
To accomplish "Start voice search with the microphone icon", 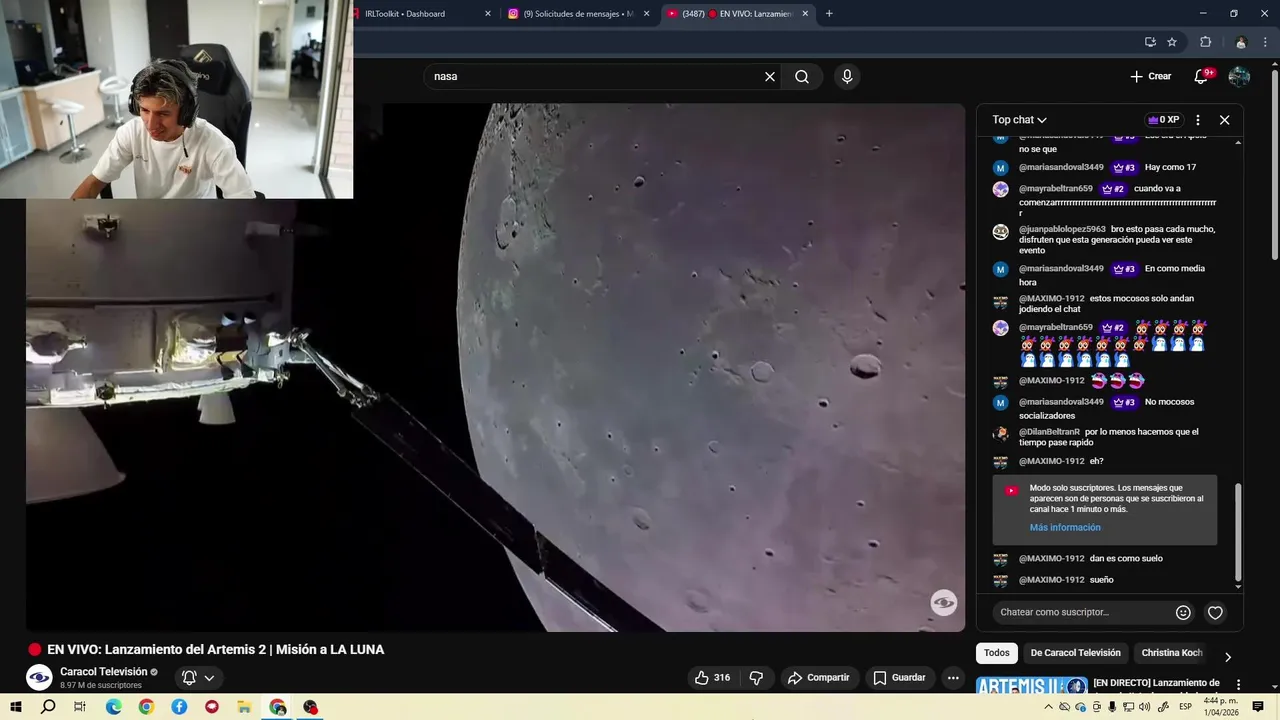I will point(847,76).
